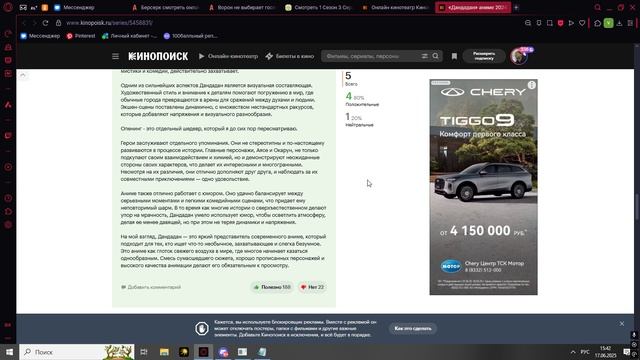640x360 pixels.
Task: Click Добавить комментарий under the review
Action: click(151, 287)
